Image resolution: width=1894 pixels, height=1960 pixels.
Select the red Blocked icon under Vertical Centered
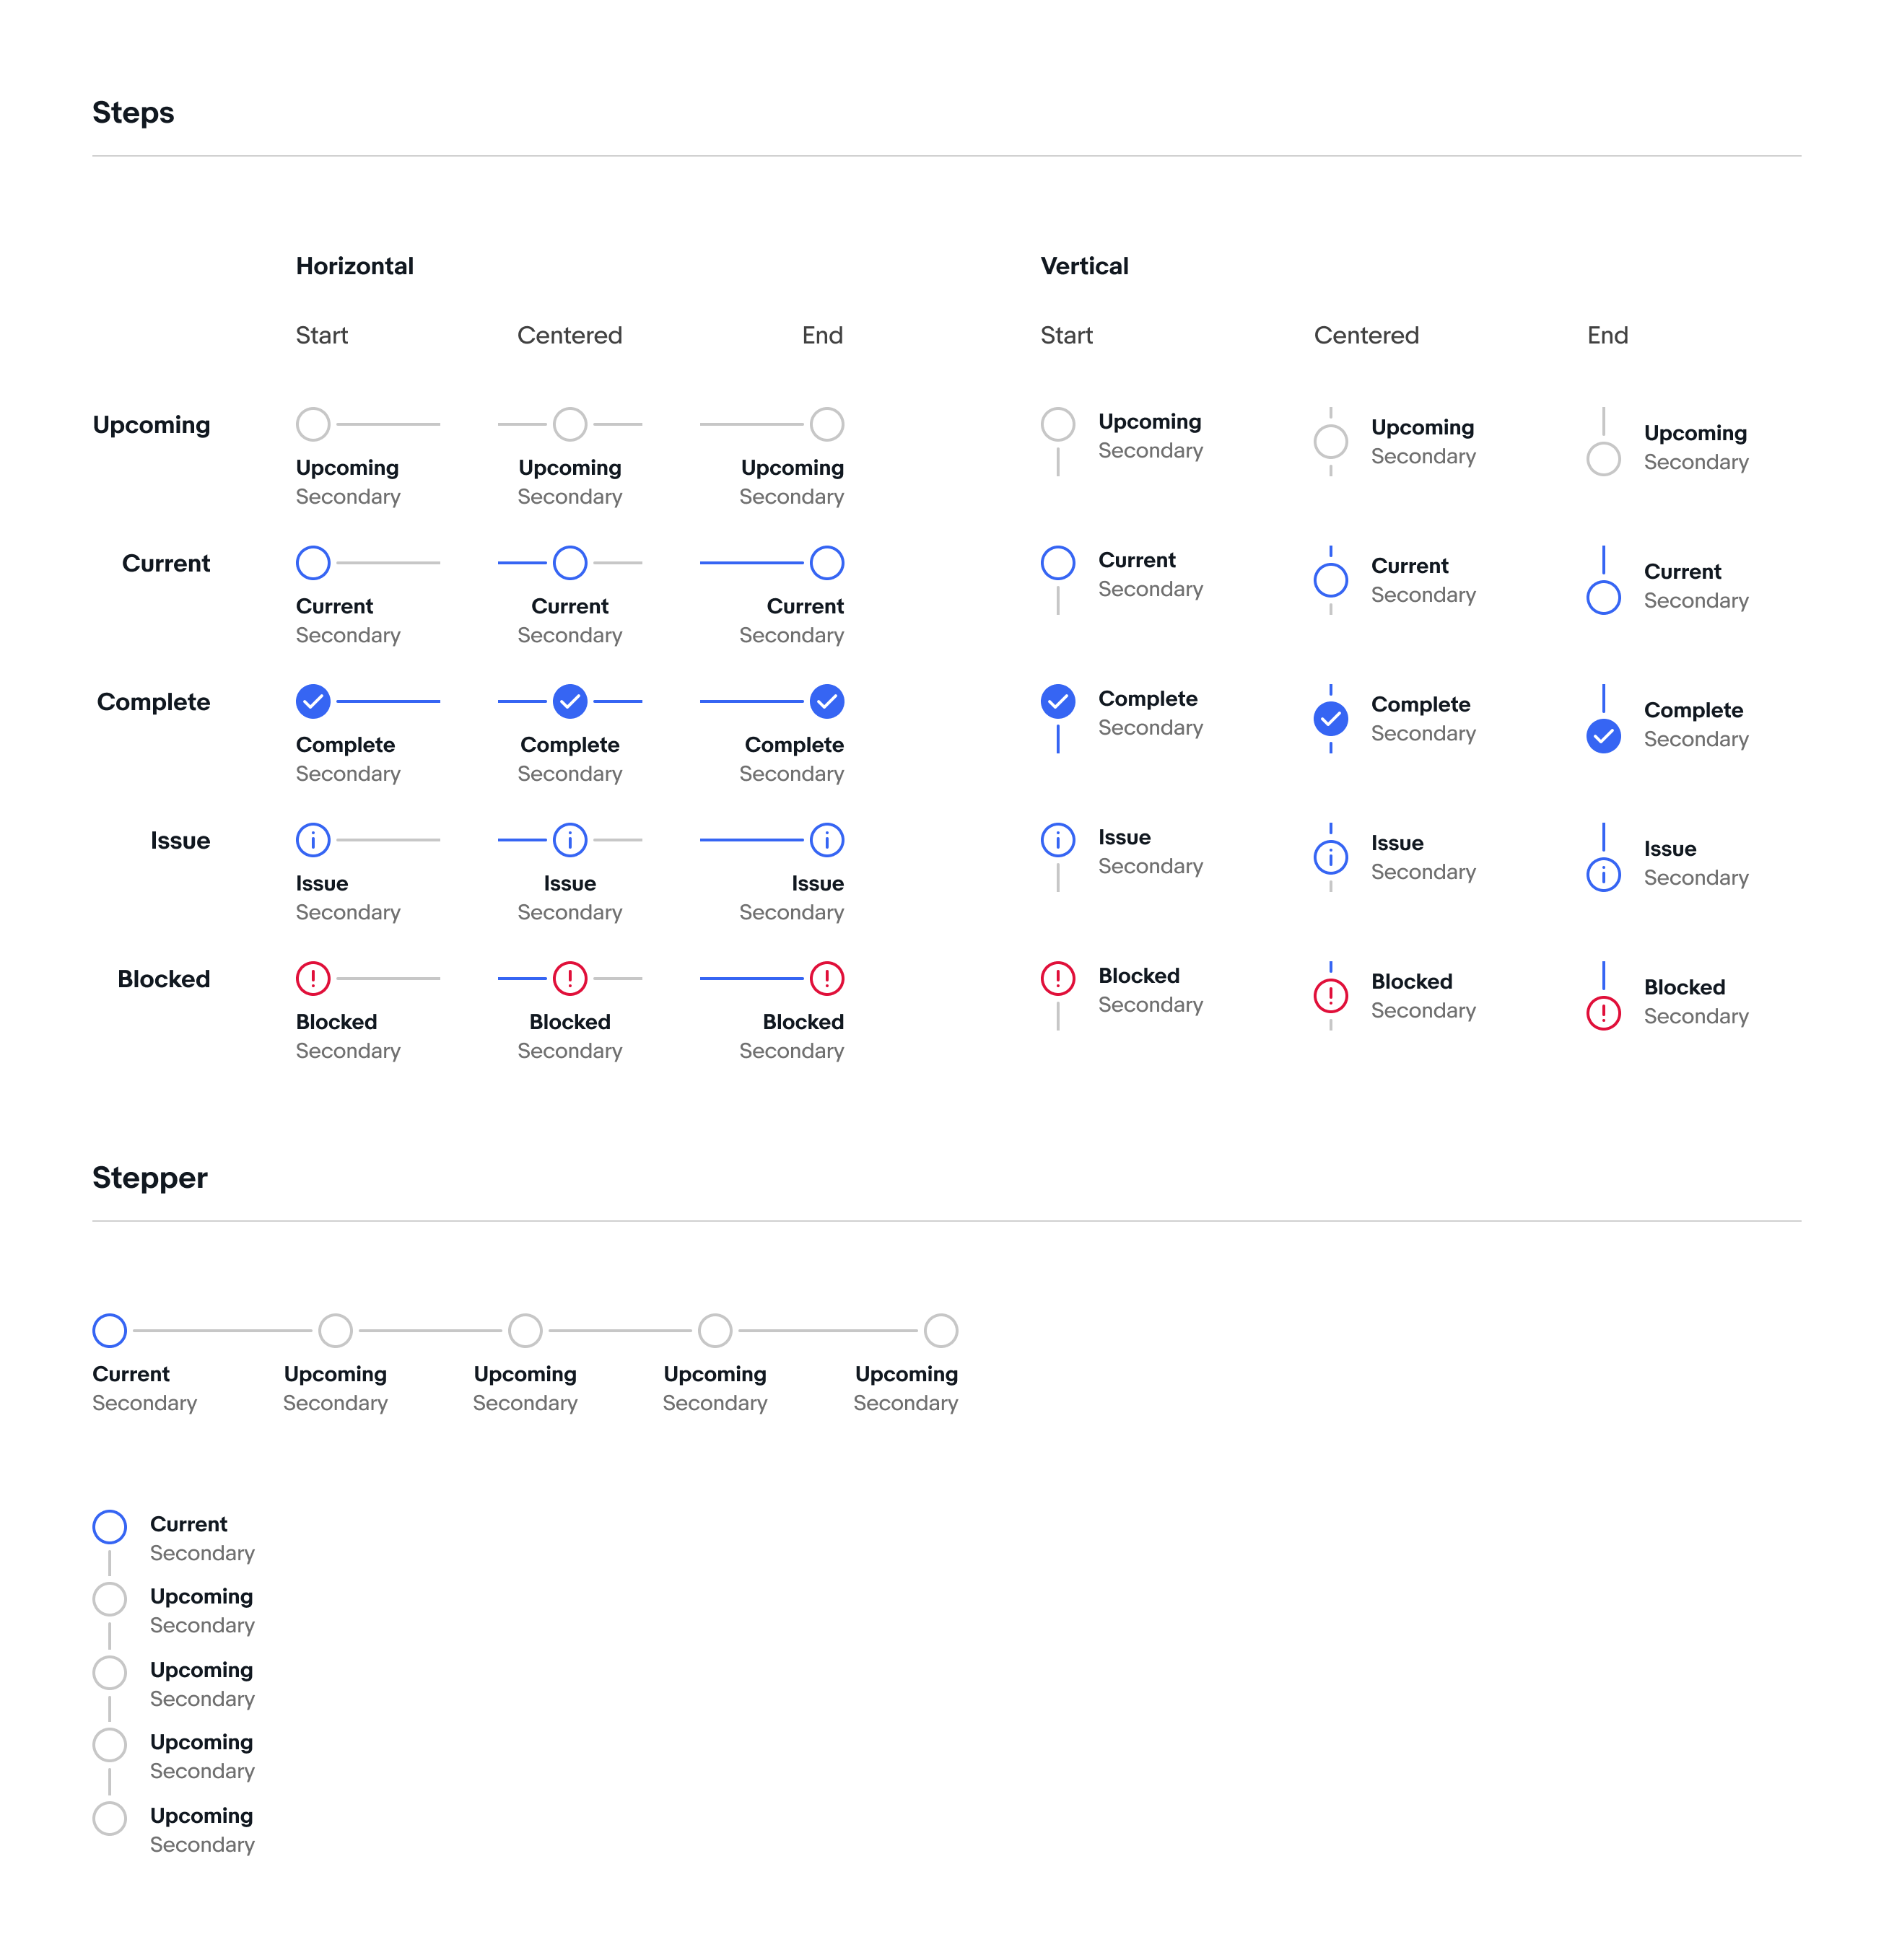pos(1330,996)
